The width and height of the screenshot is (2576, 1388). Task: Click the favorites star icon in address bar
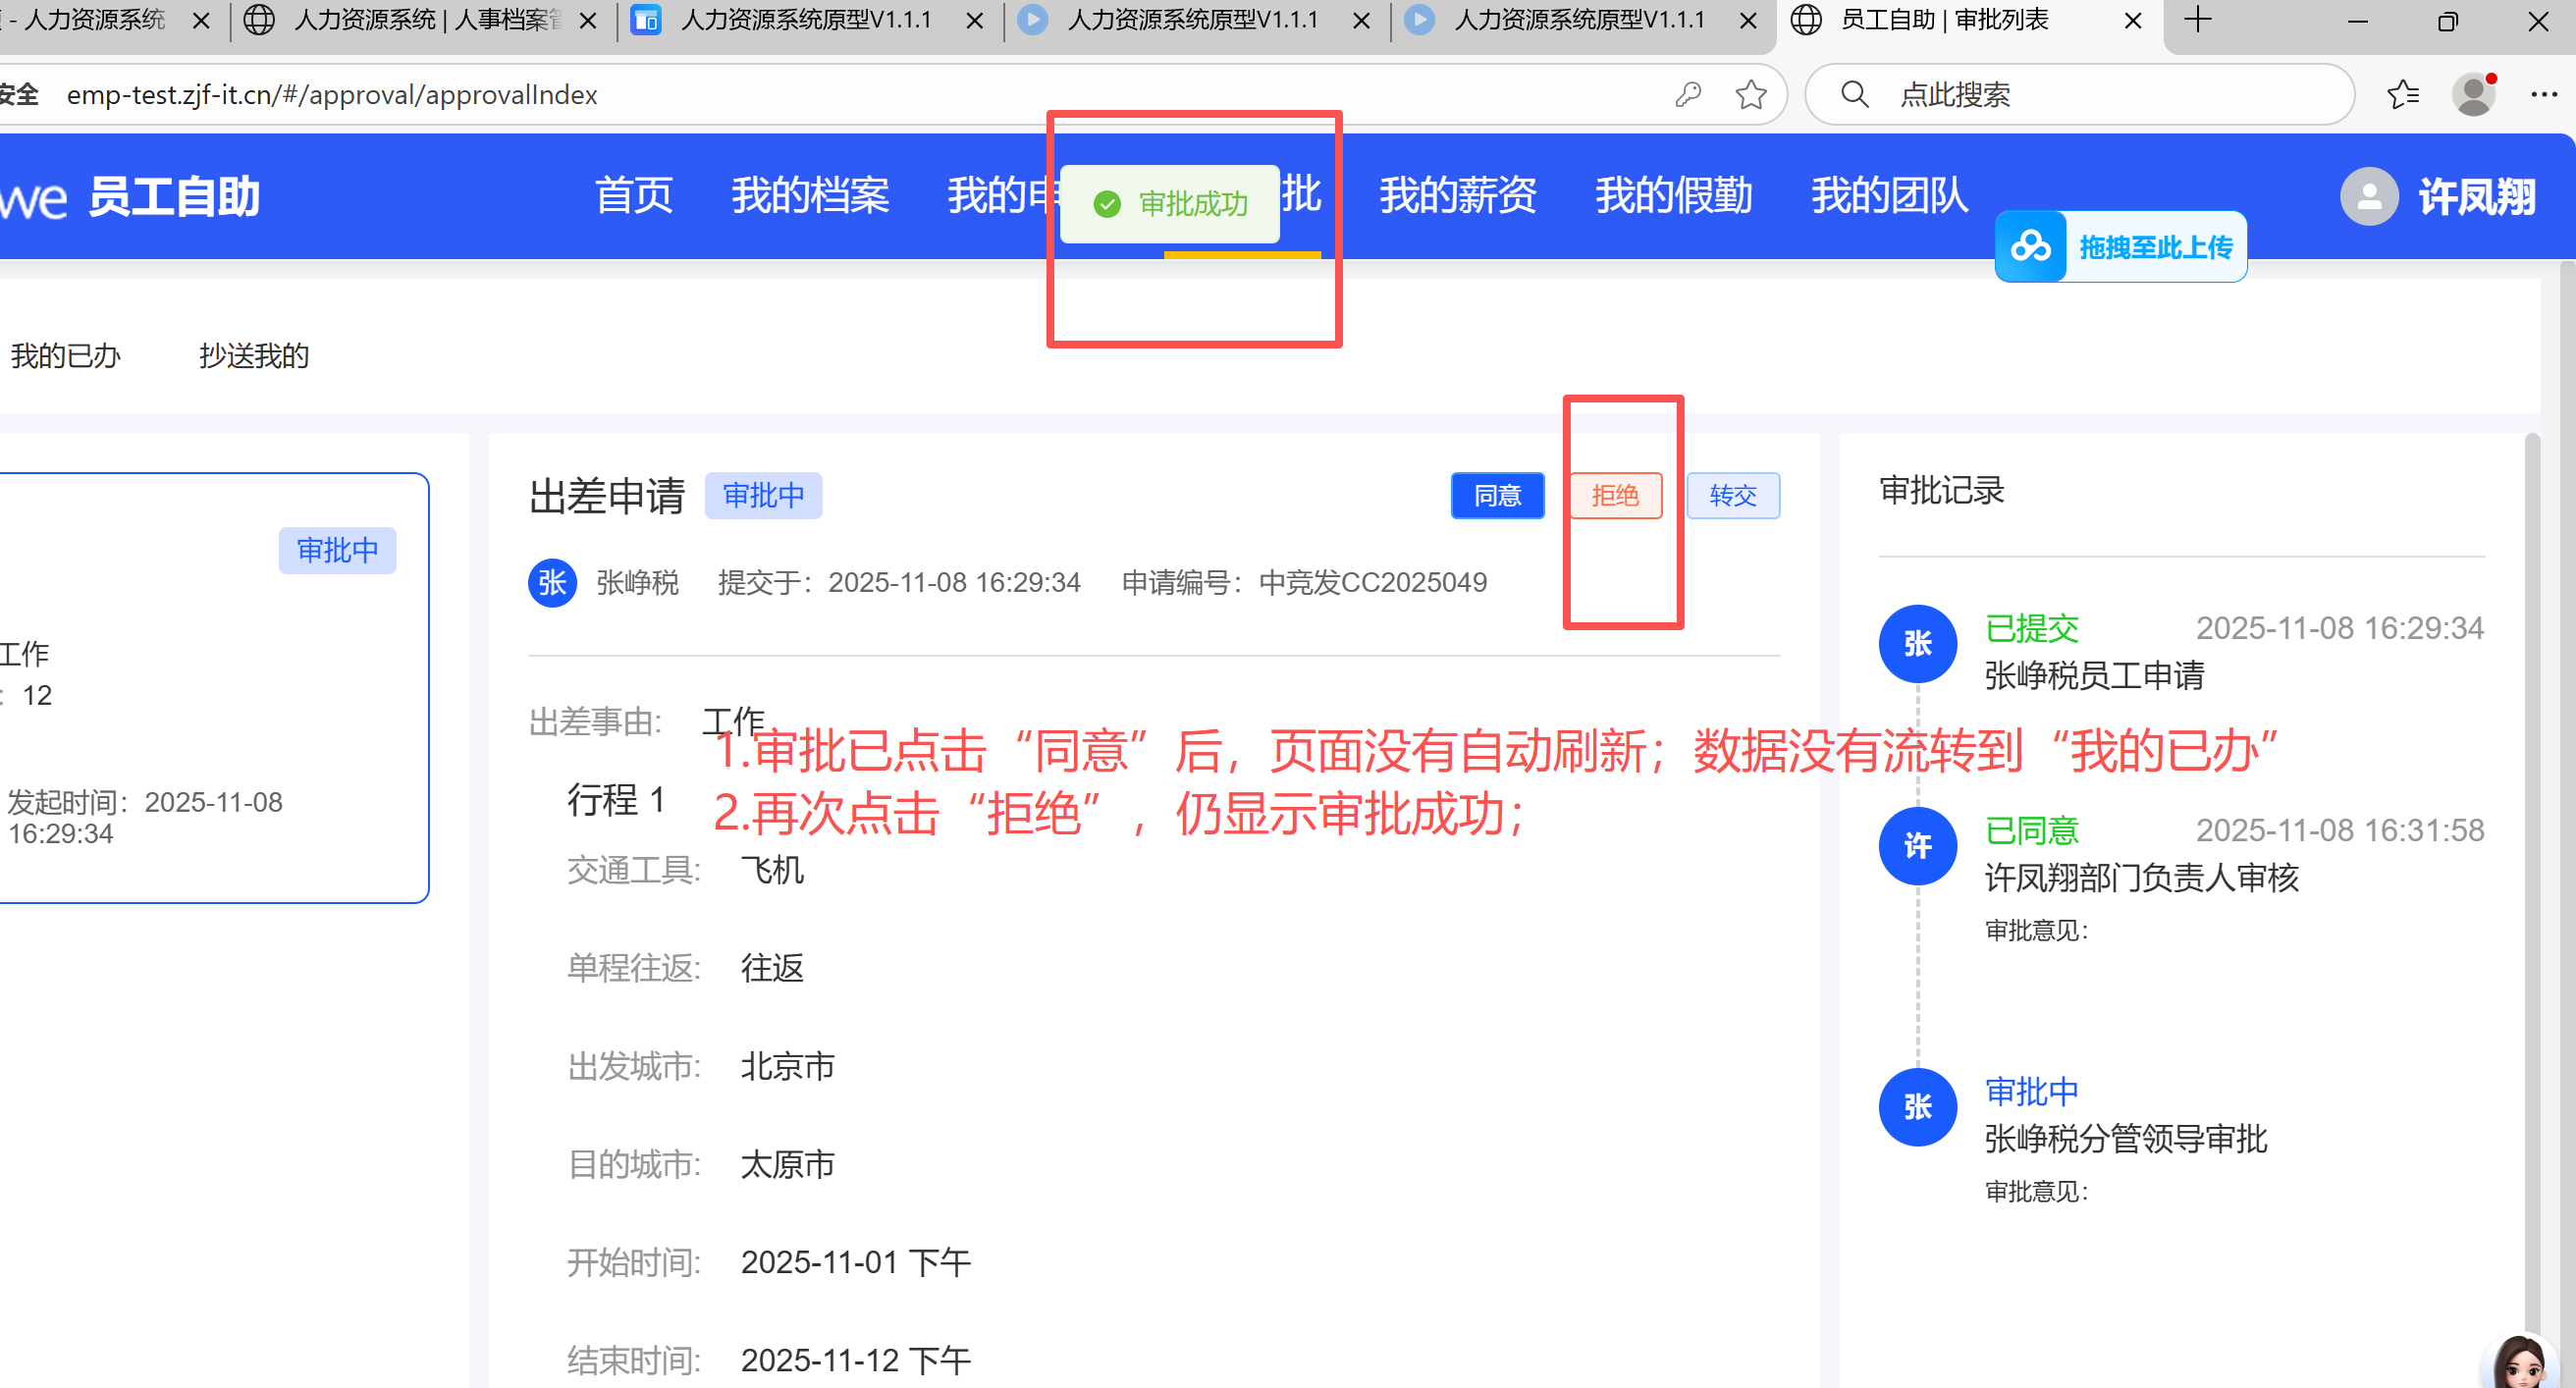click(1750, 95)
